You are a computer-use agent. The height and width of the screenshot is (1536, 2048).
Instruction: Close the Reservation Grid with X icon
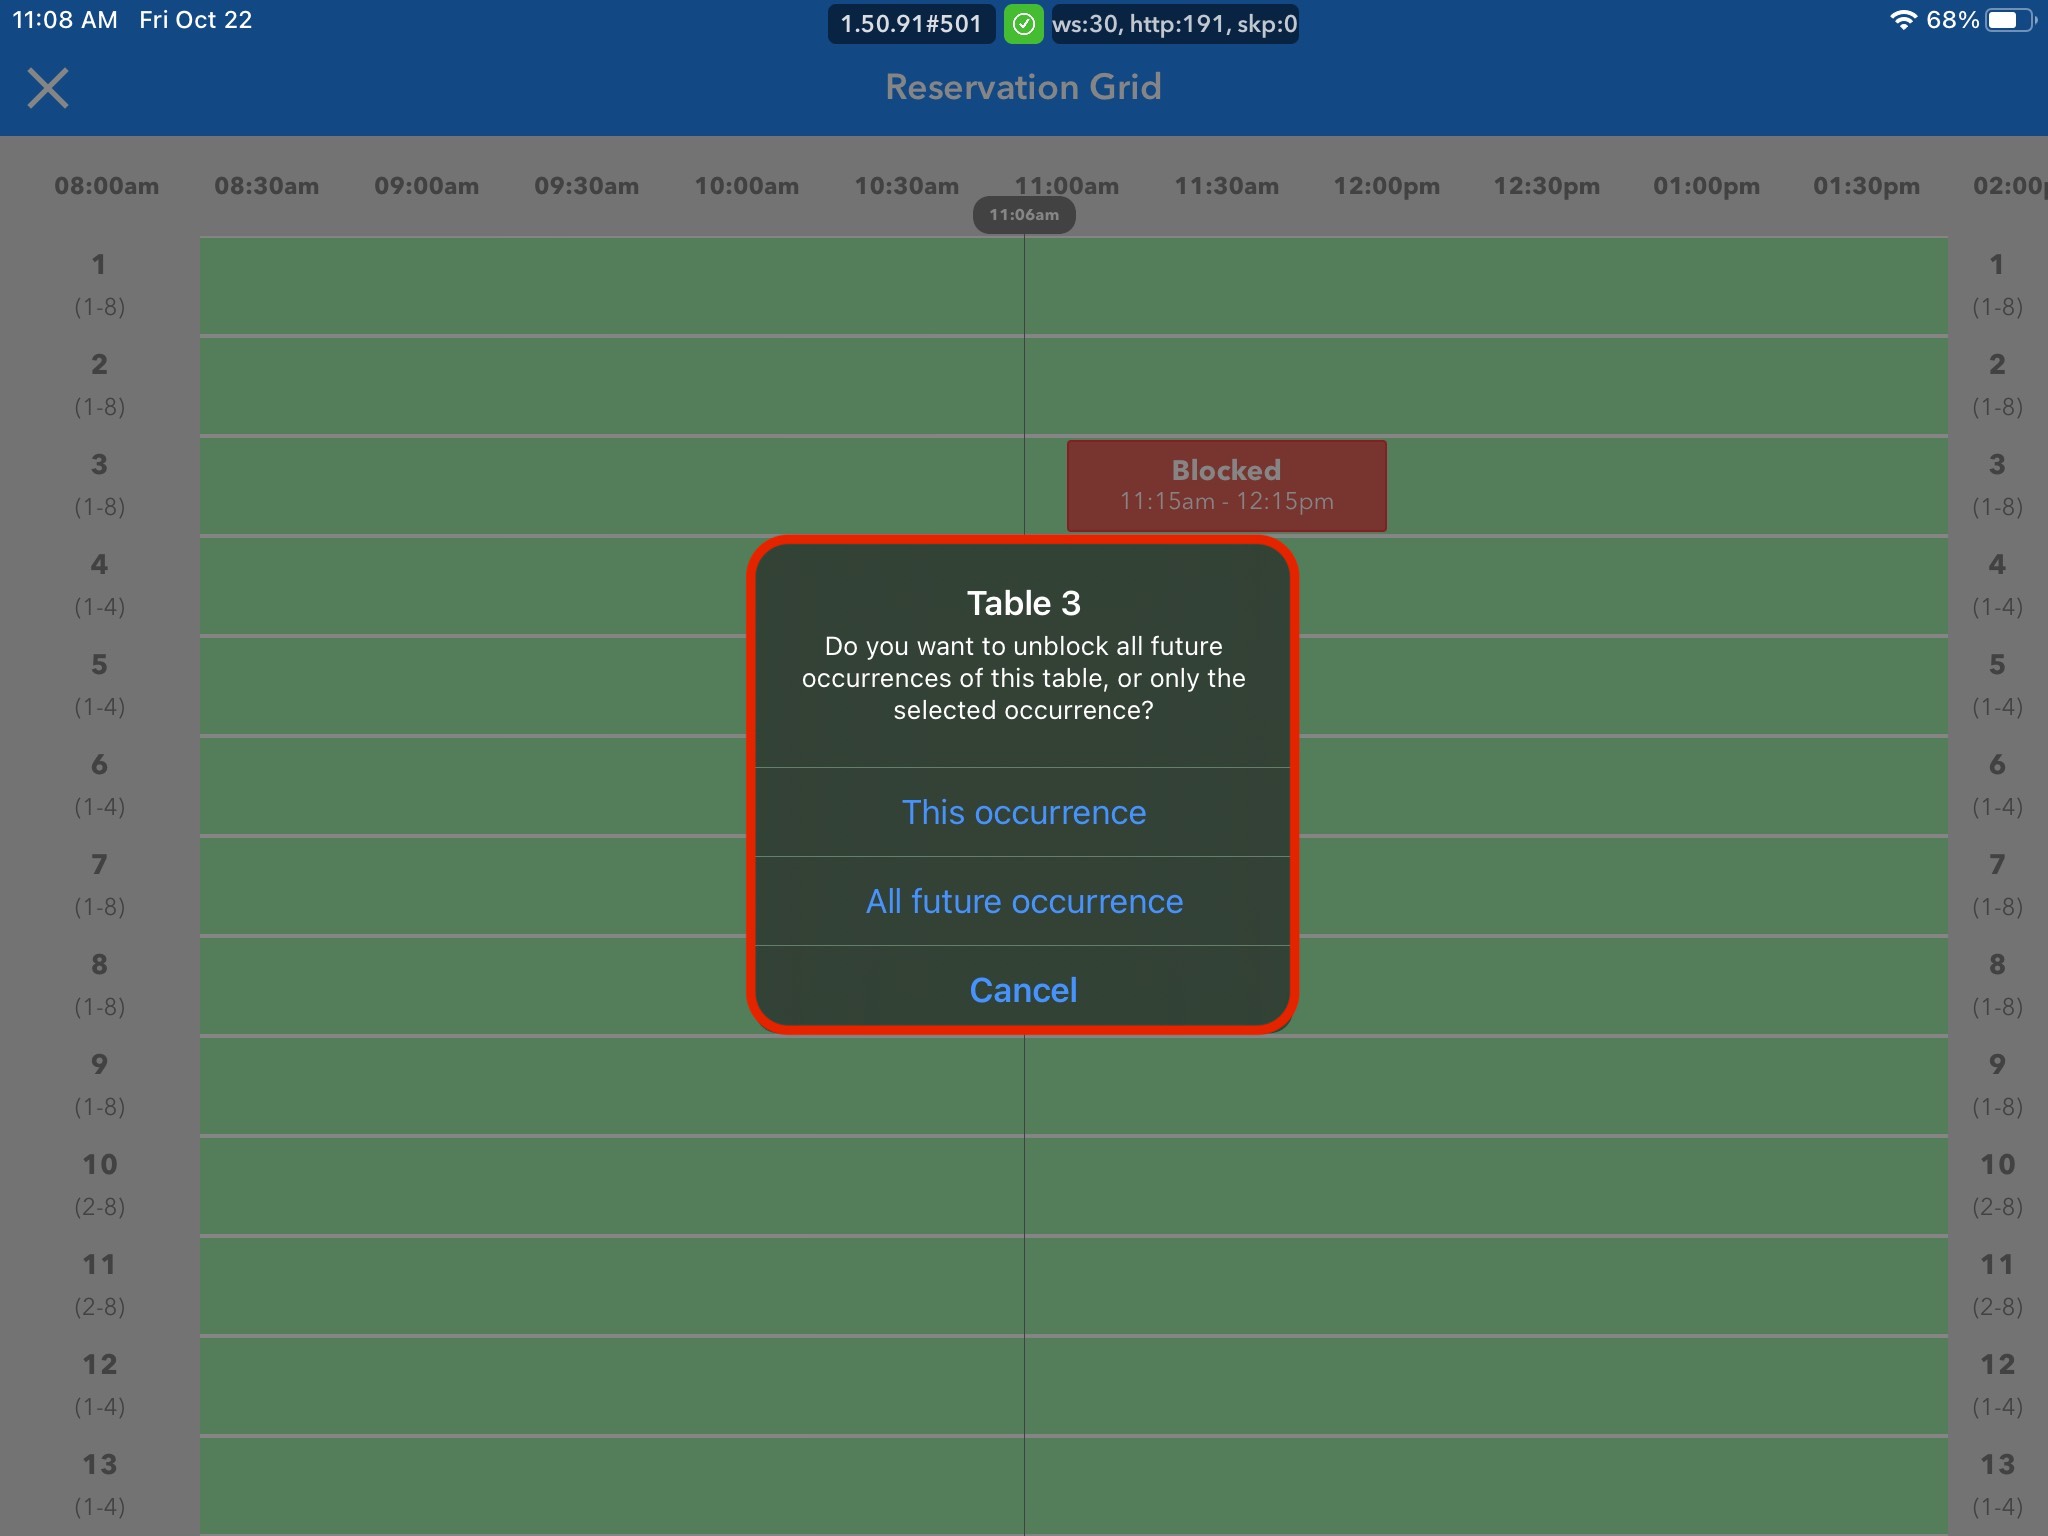point(47,88)
